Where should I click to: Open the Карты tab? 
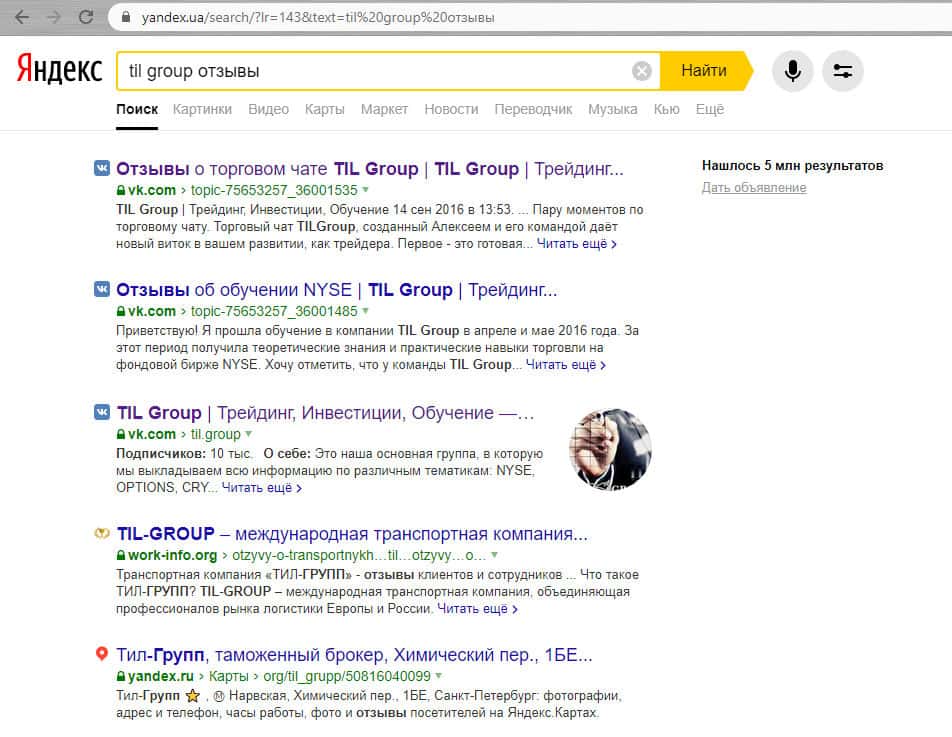pos(324,109)
